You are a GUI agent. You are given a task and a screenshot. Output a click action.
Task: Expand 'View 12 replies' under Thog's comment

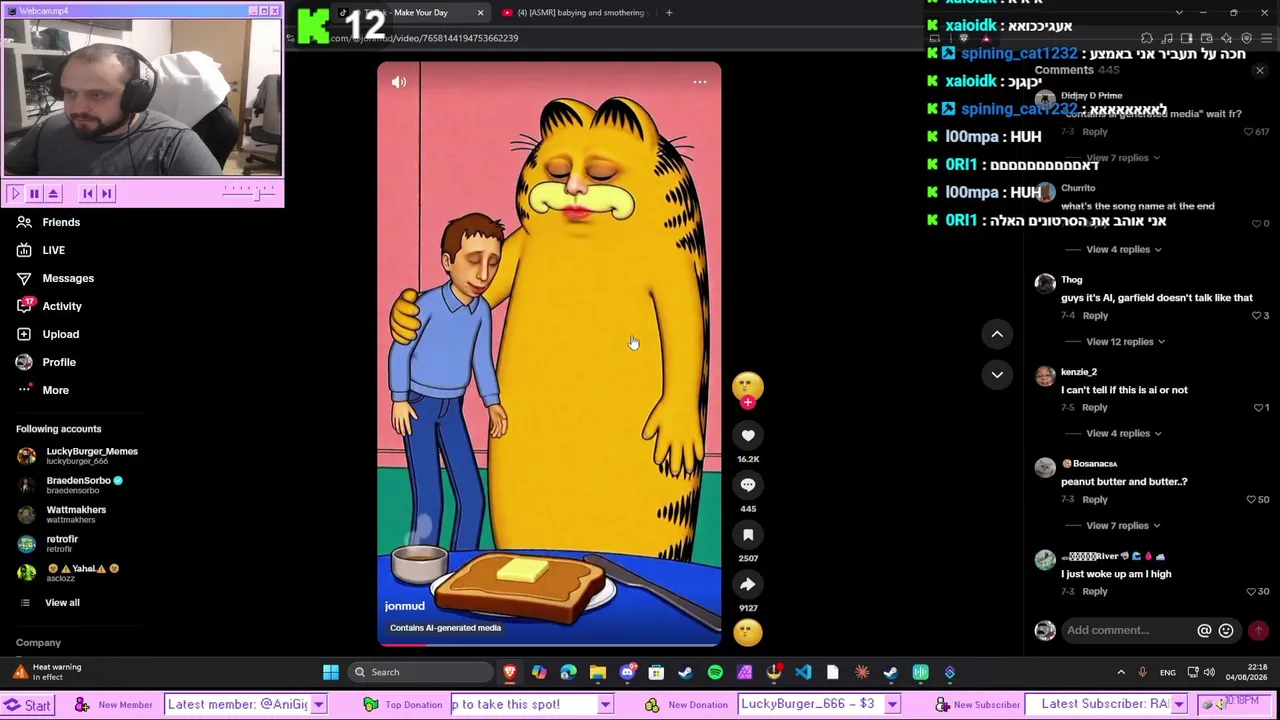pyautogui.click(x=1125, y=342)
